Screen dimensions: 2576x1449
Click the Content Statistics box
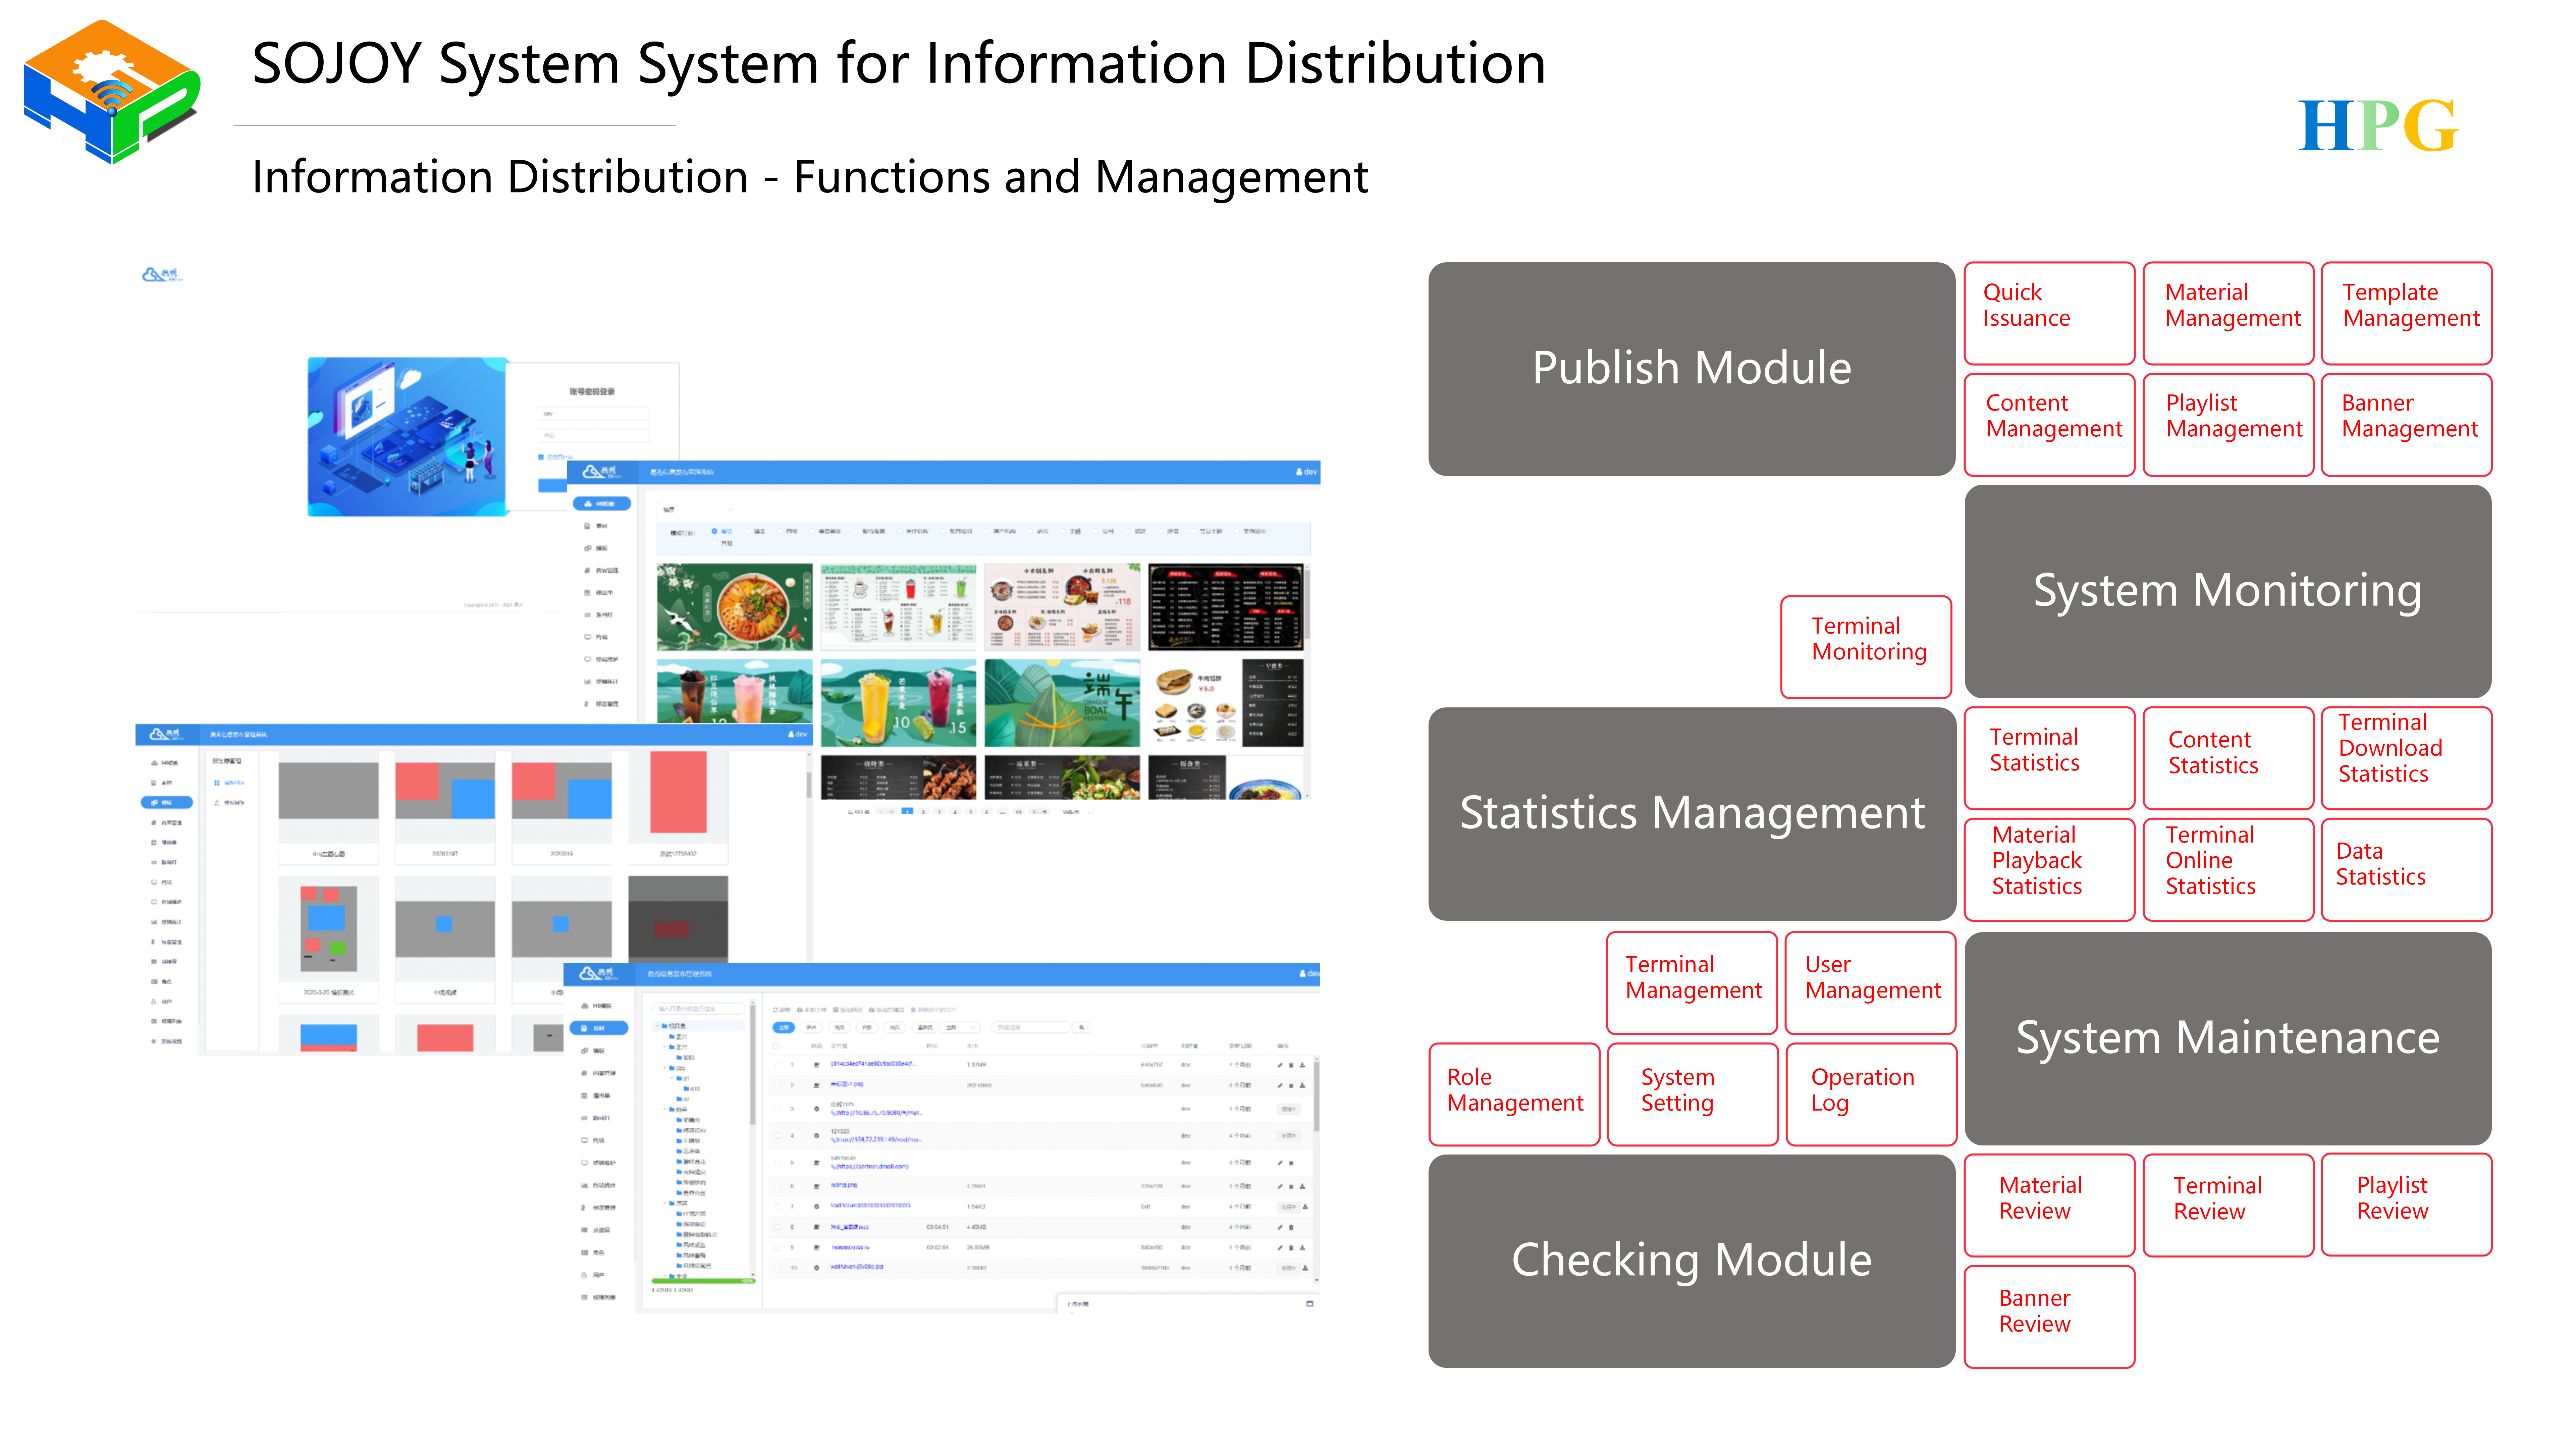pos(2228,758)
